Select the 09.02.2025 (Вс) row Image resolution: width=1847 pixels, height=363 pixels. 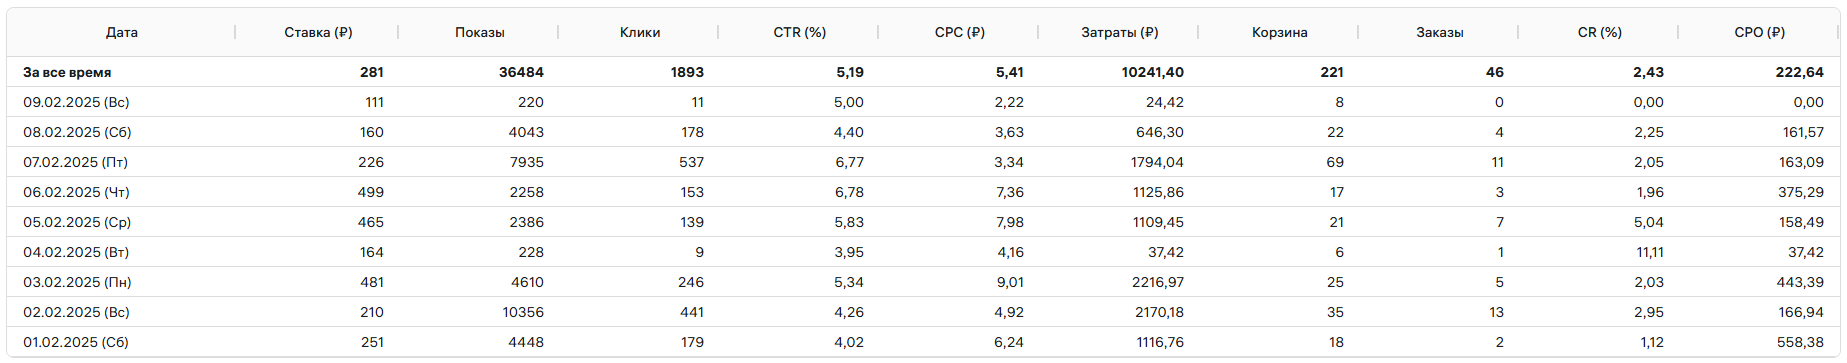click(923, 102)
